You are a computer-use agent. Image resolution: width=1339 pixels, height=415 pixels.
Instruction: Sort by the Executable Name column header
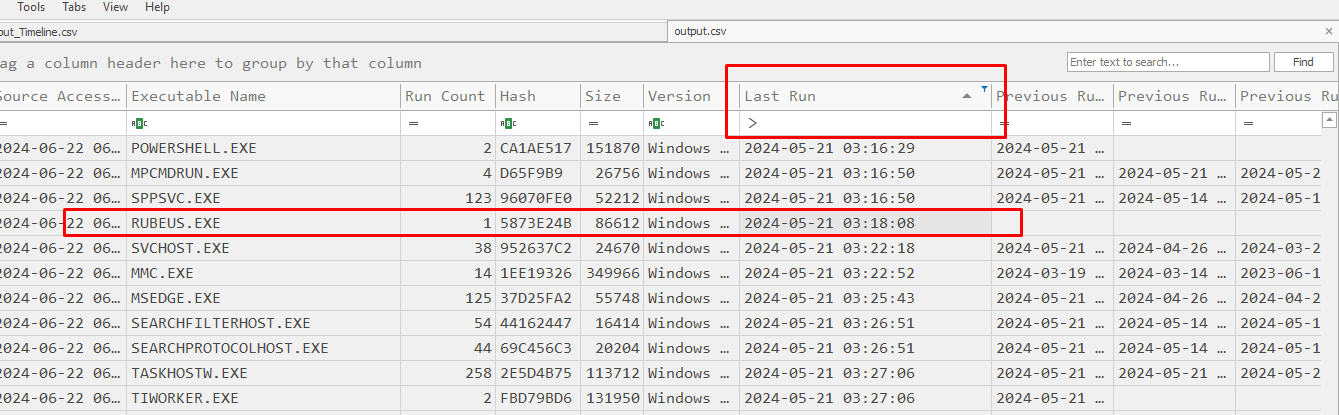tap(199, 96)
